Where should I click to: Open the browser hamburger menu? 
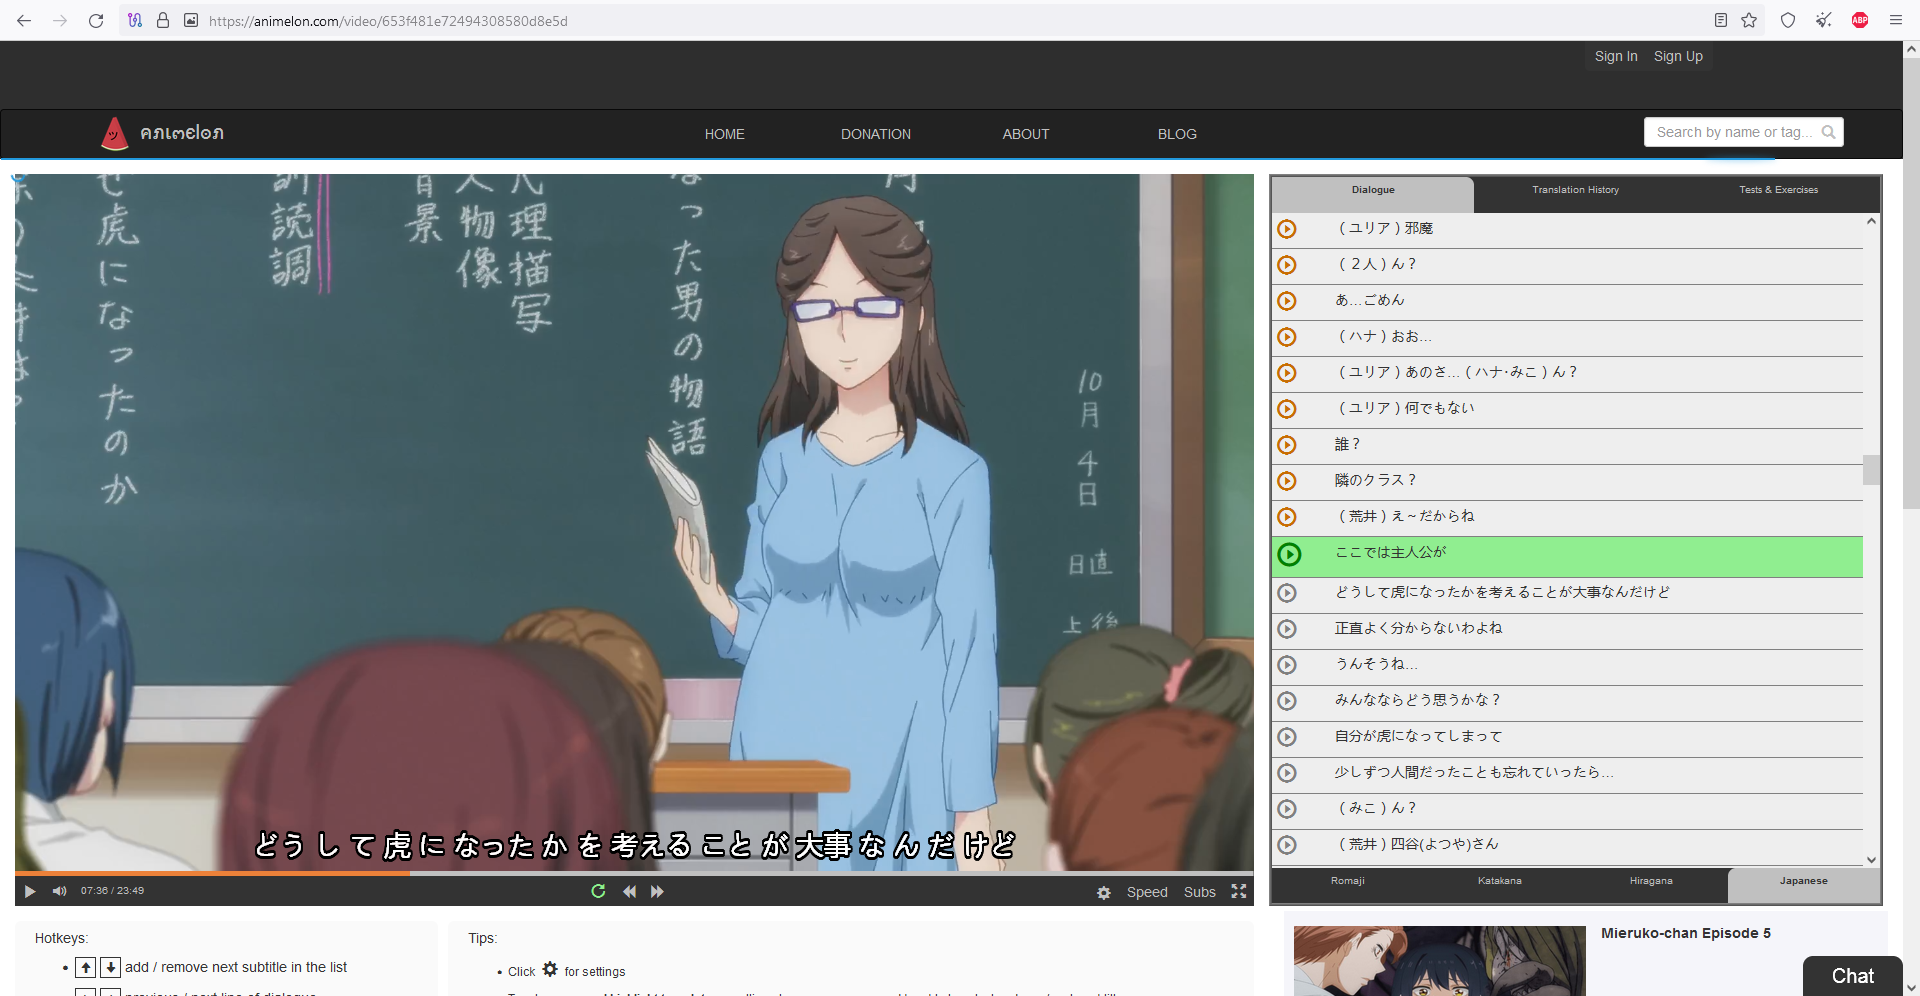click(x=1896, y=20)
